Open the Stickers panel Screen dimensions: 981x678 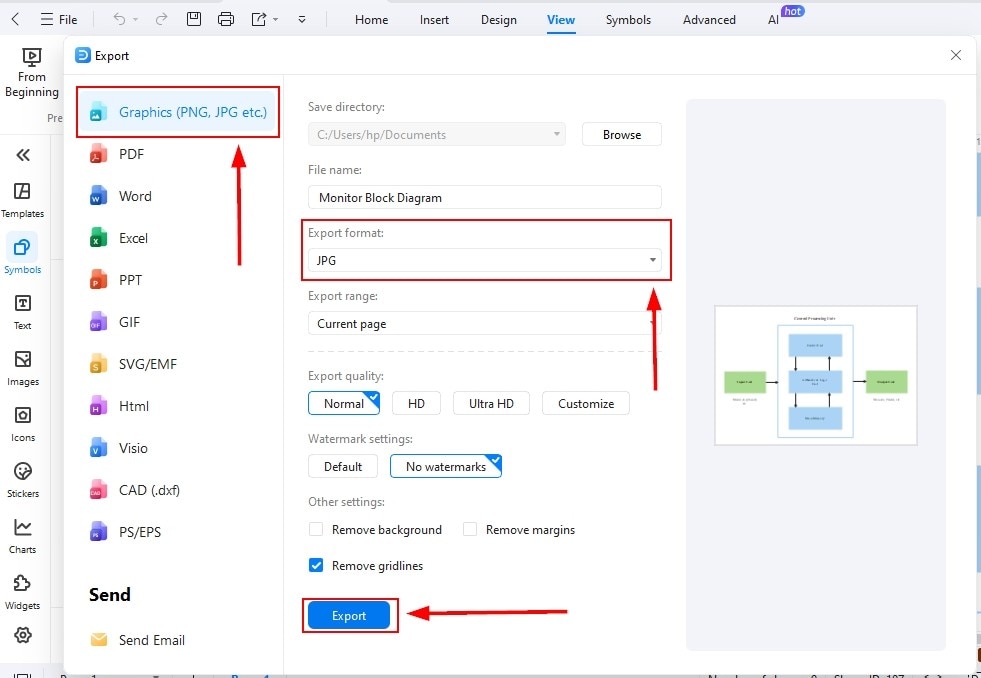(x=22, y=478)
